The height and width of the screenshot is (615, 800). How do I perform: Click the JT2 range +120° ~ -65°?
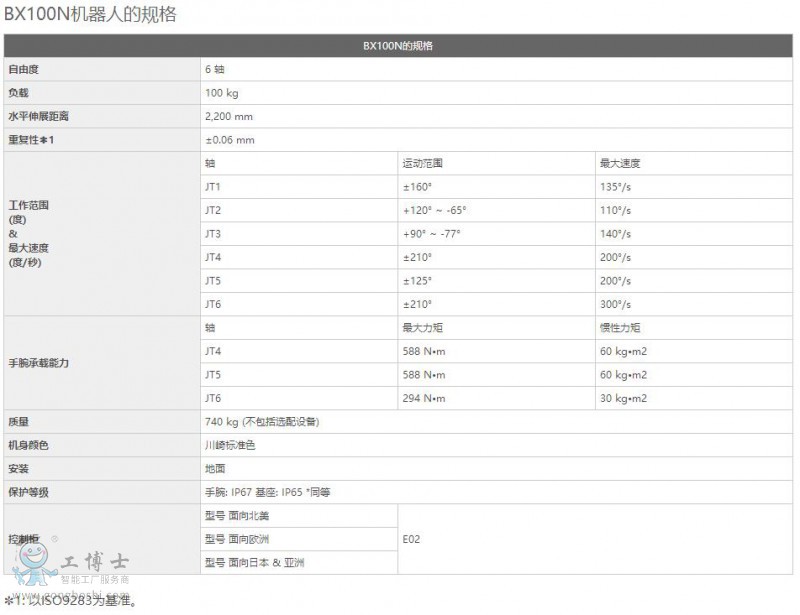click(434, 210)
